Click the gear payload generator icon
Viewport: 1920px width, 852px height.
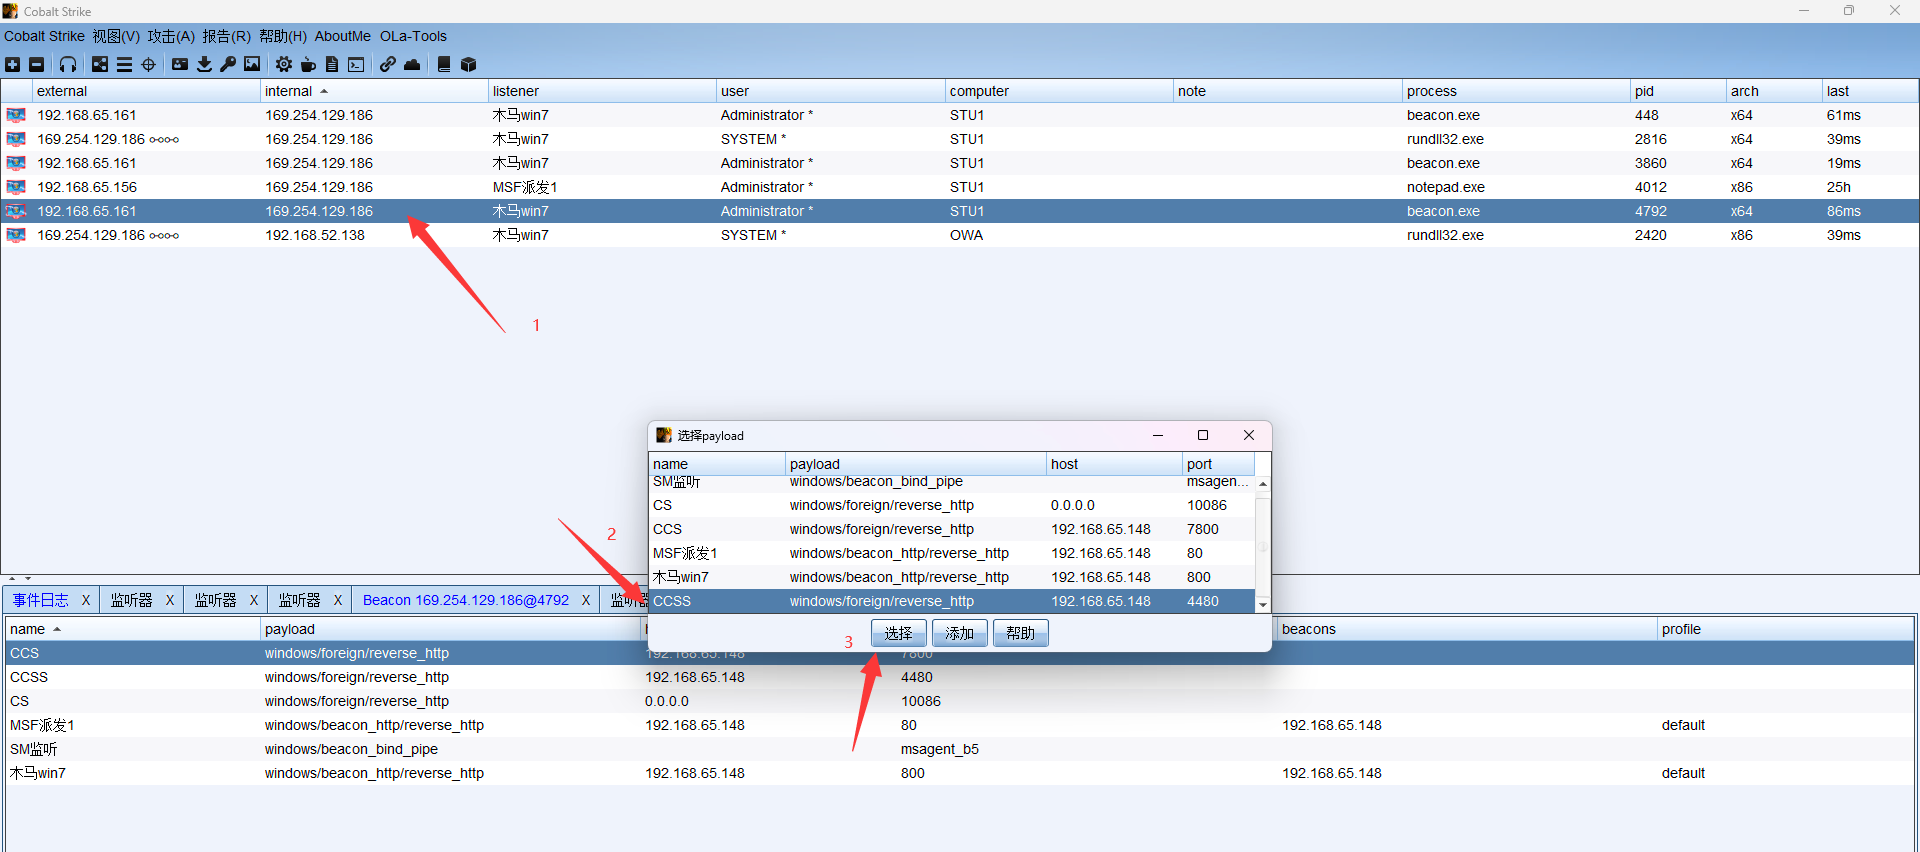pos(284,65)
